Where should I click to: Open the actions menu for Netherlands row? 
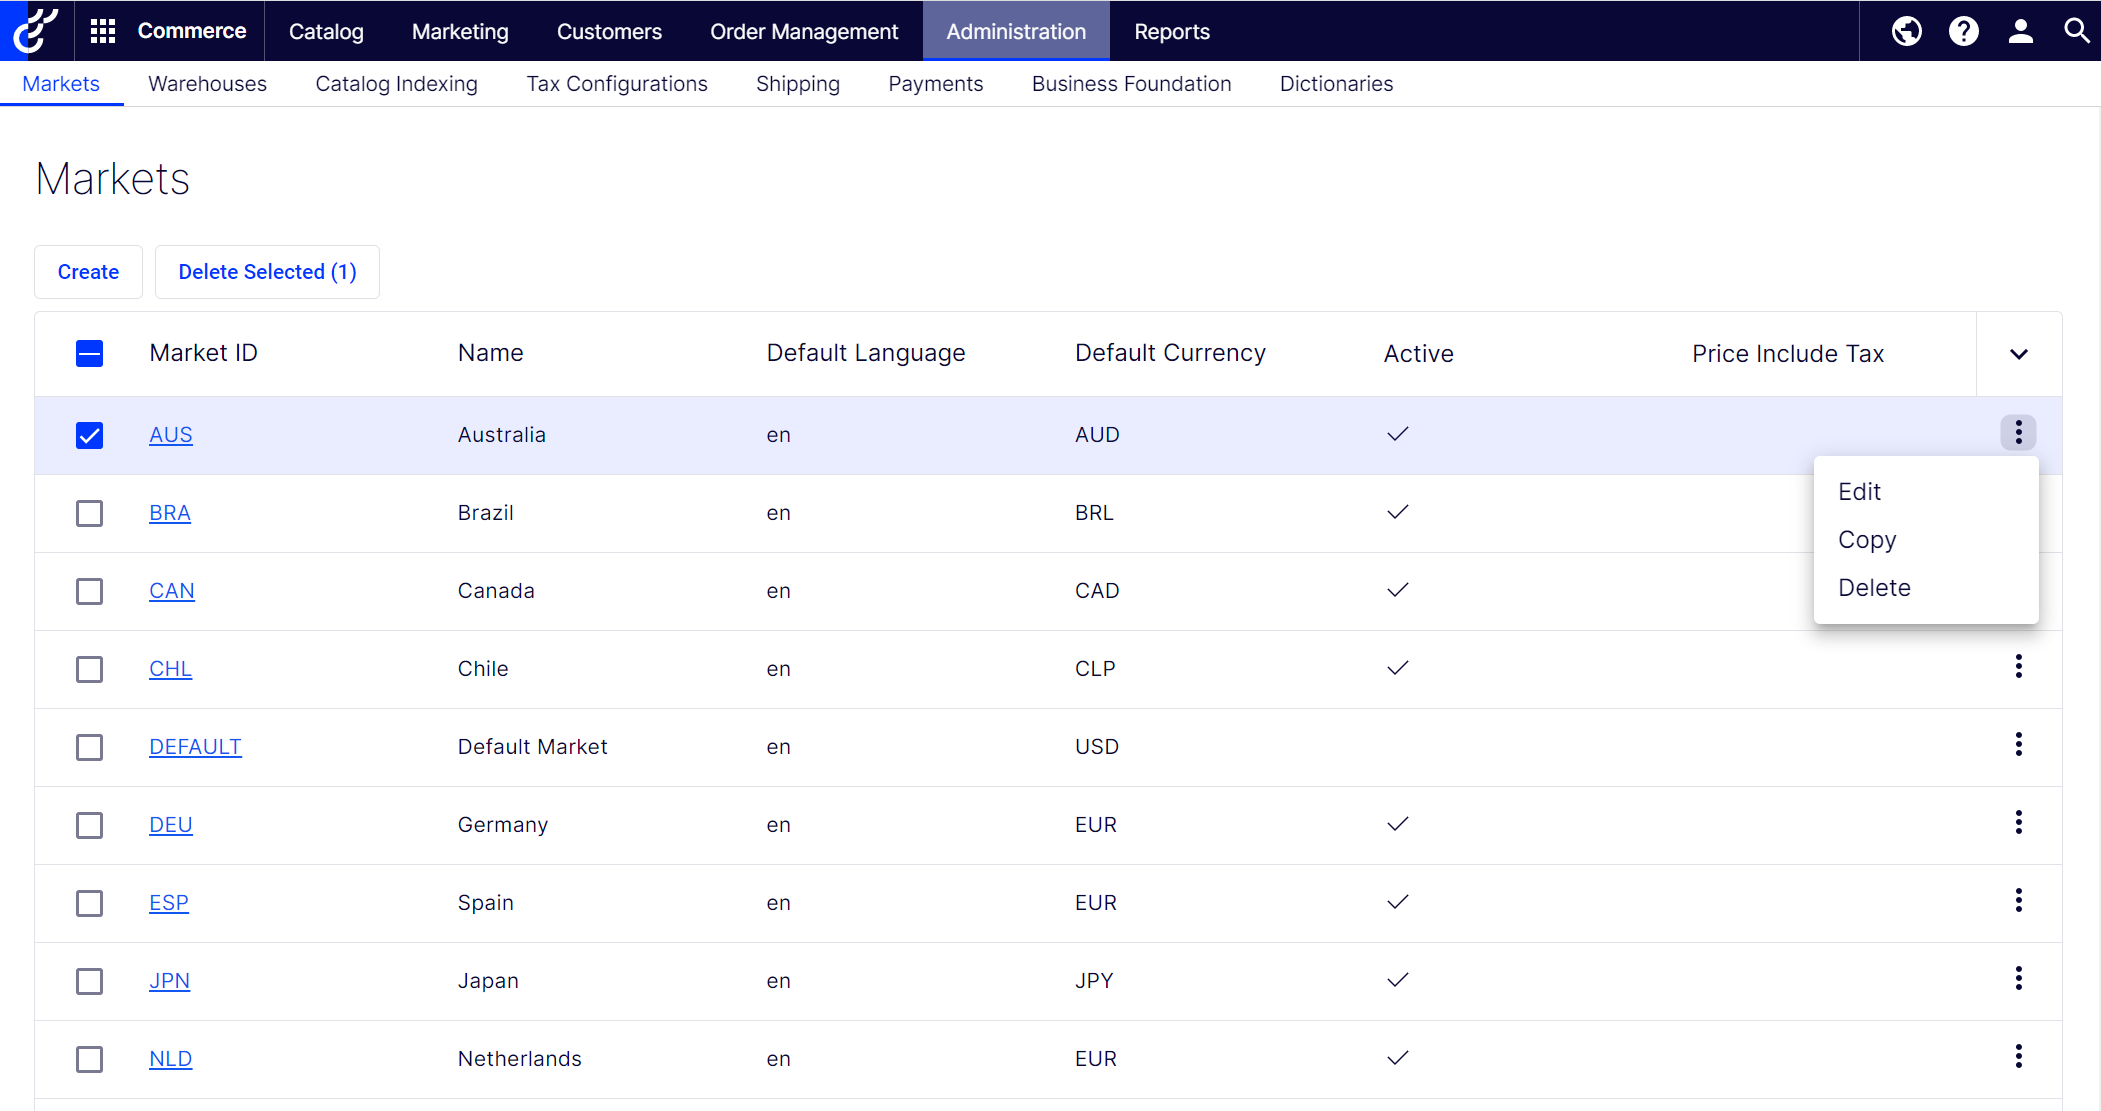(2018, 1057)
